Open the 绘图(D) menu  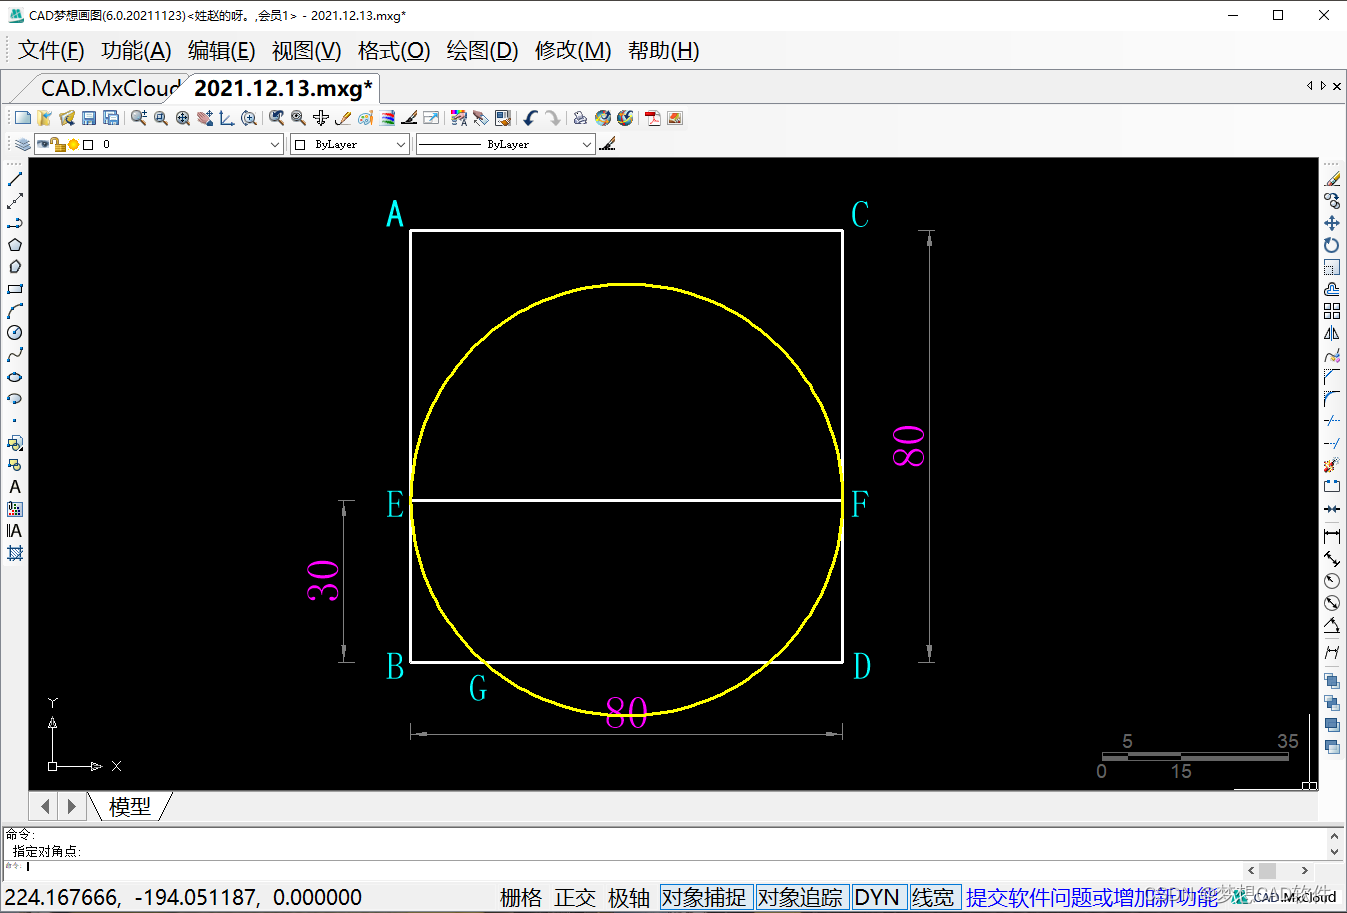(481, 50)
